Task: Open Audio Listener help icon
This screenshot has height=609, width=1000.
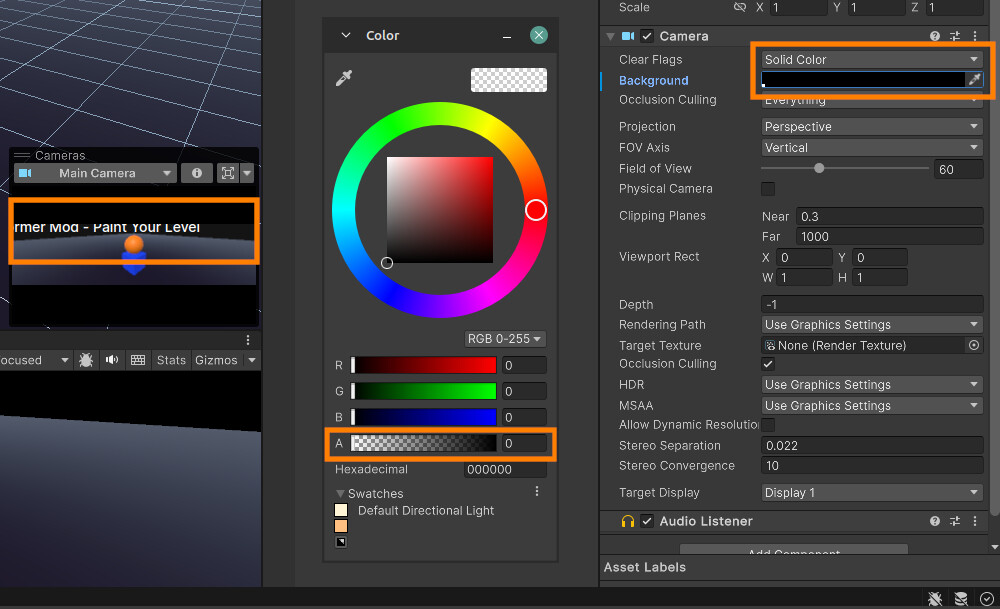Action: (x=934, y=521)
